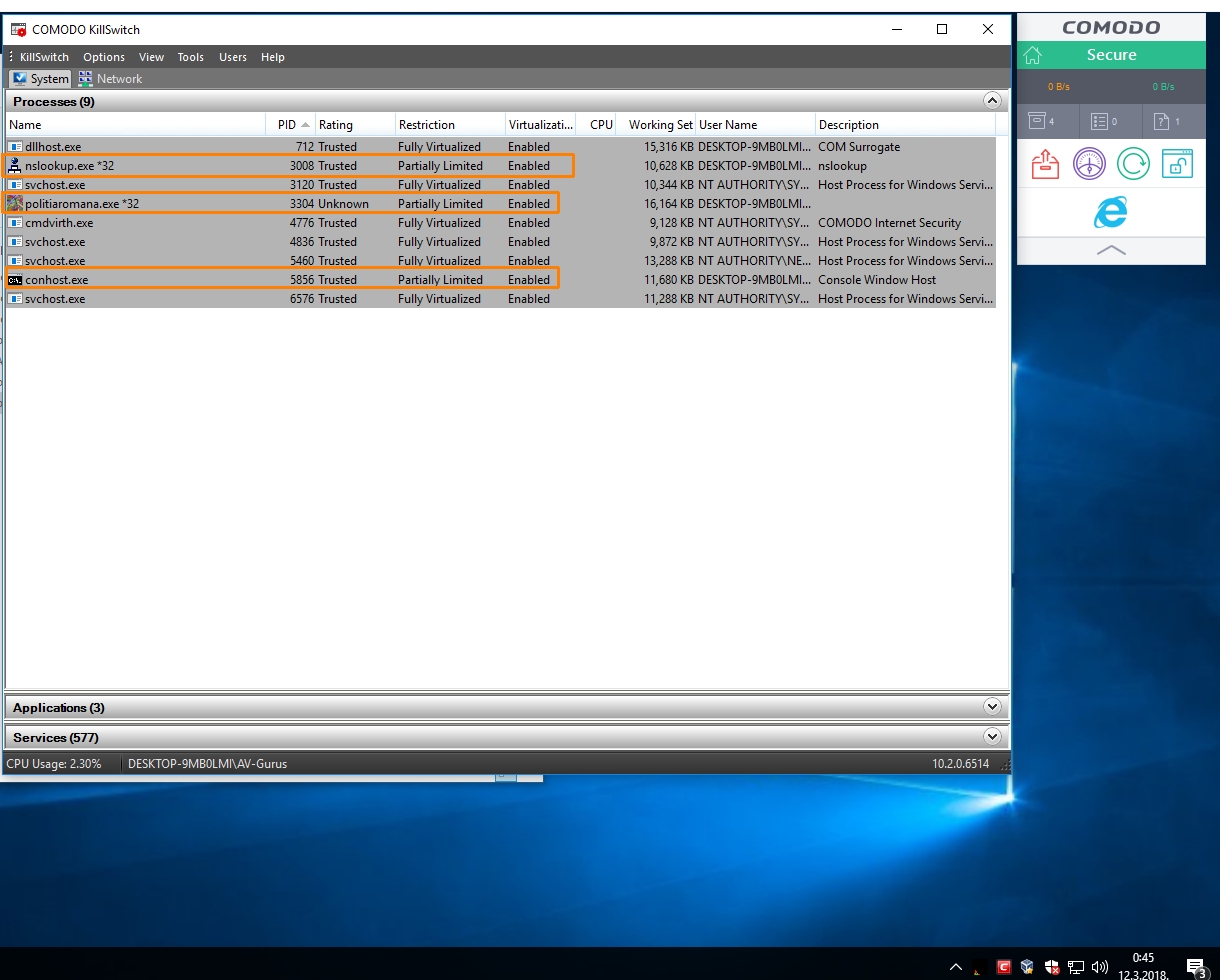
Task: Open sandboxed apps count icon showing 4
Action: tap(1042, 121)
